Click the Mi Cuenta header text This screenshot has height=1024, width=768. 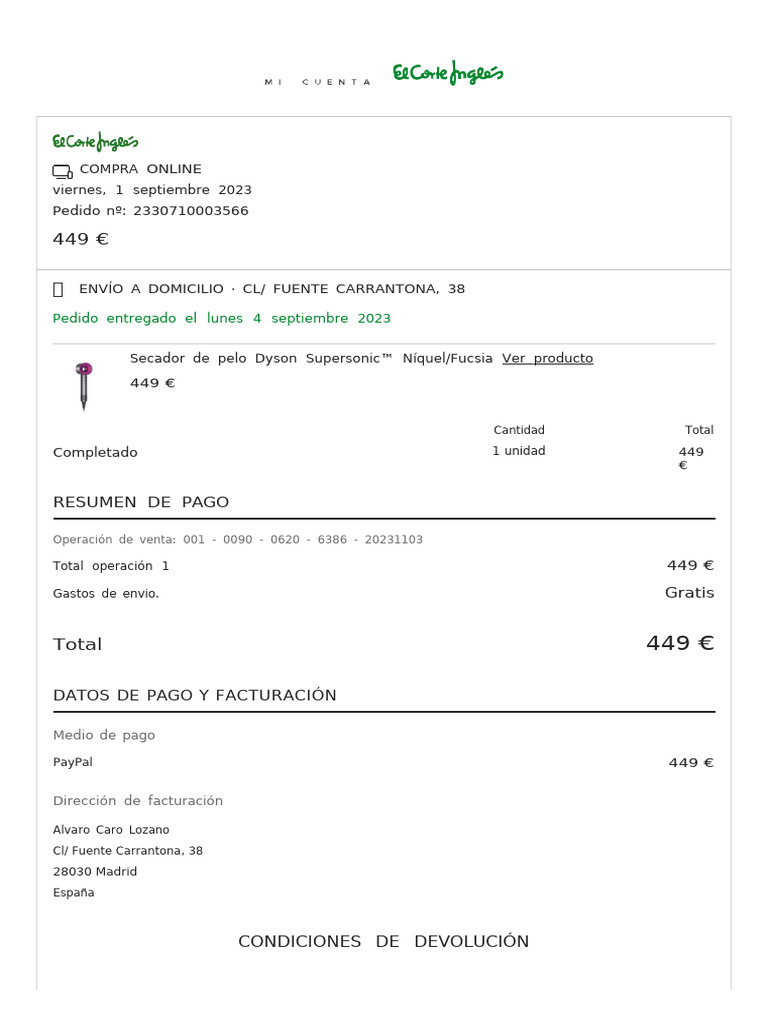click(x=317, y=82)
